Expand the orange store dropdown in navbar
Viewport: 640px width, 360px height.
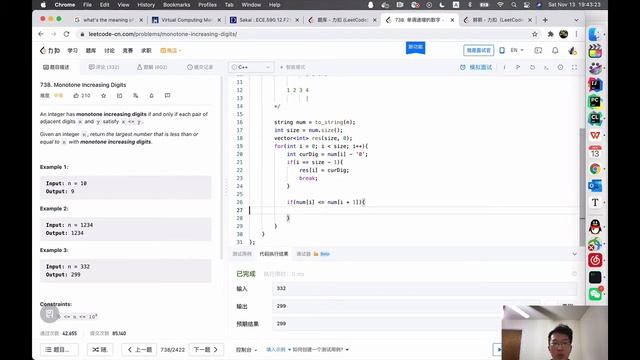tap(171, 51)
